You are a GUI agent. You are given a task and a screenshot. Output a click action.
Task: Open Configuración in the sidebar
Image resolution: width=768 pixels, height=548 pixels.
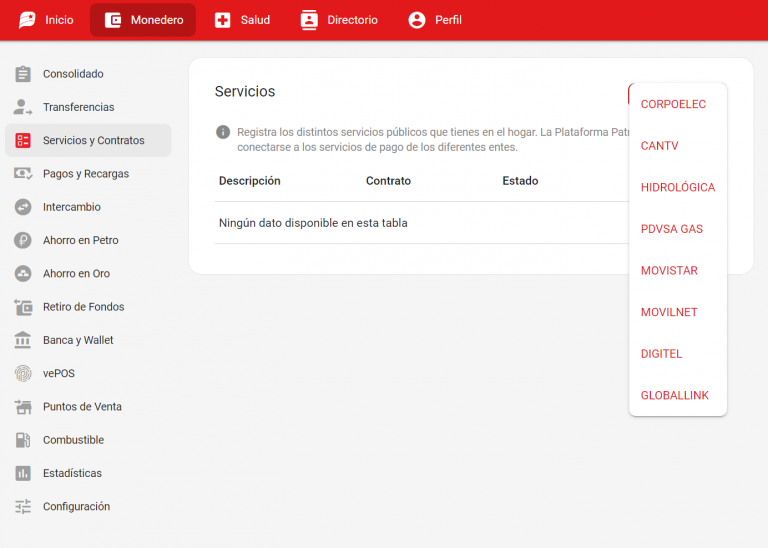88,507
